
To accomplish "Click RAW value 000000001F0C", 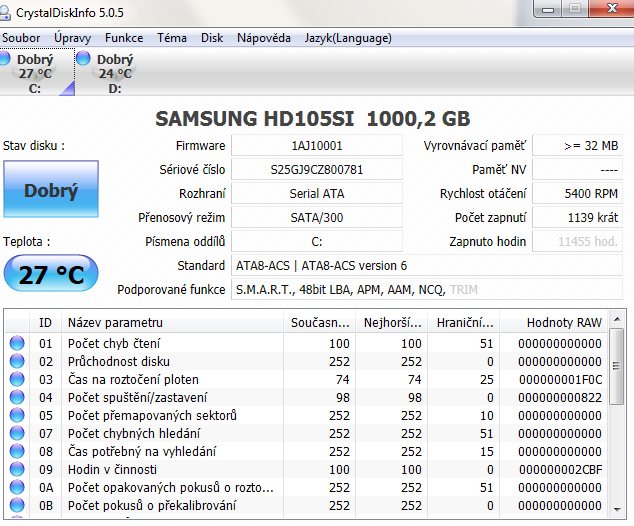I will tap(560, 380).
